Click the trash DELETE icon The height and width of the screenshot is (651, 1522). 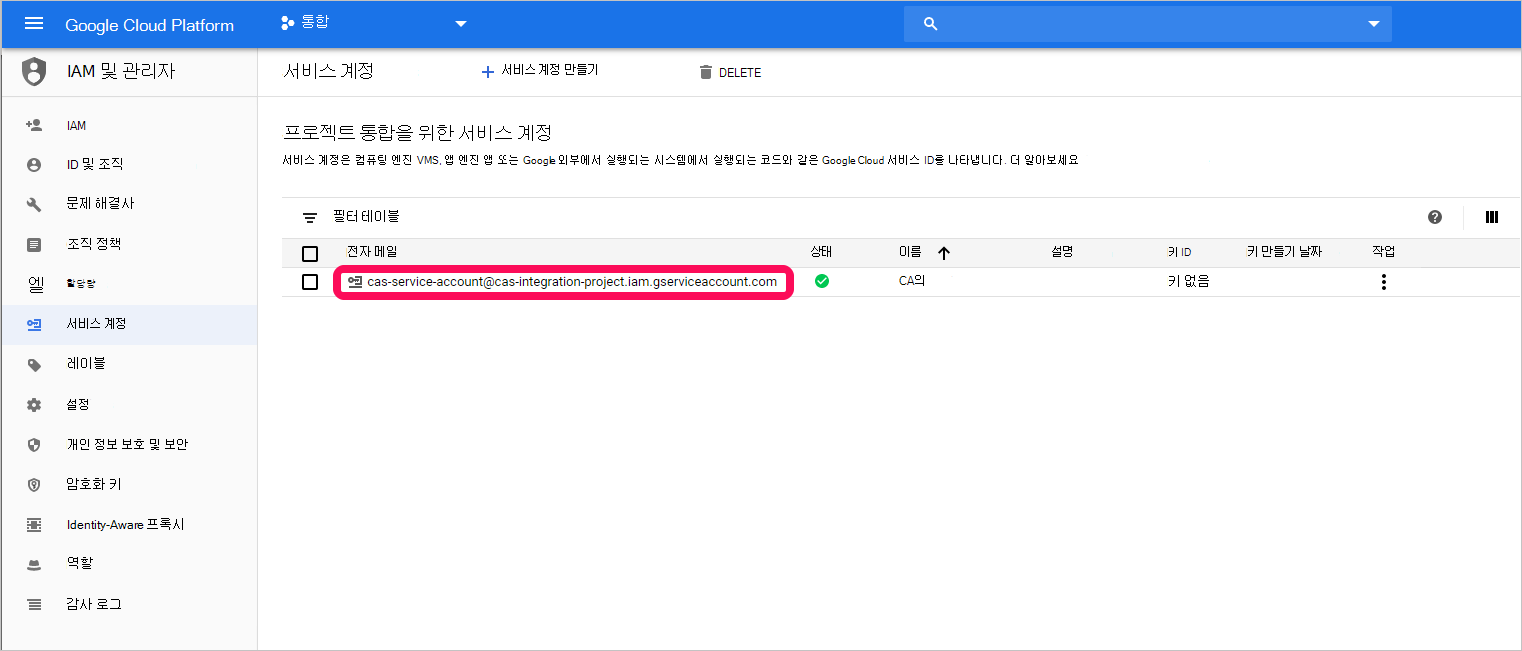pyautogui.click(x=706, y=72)
